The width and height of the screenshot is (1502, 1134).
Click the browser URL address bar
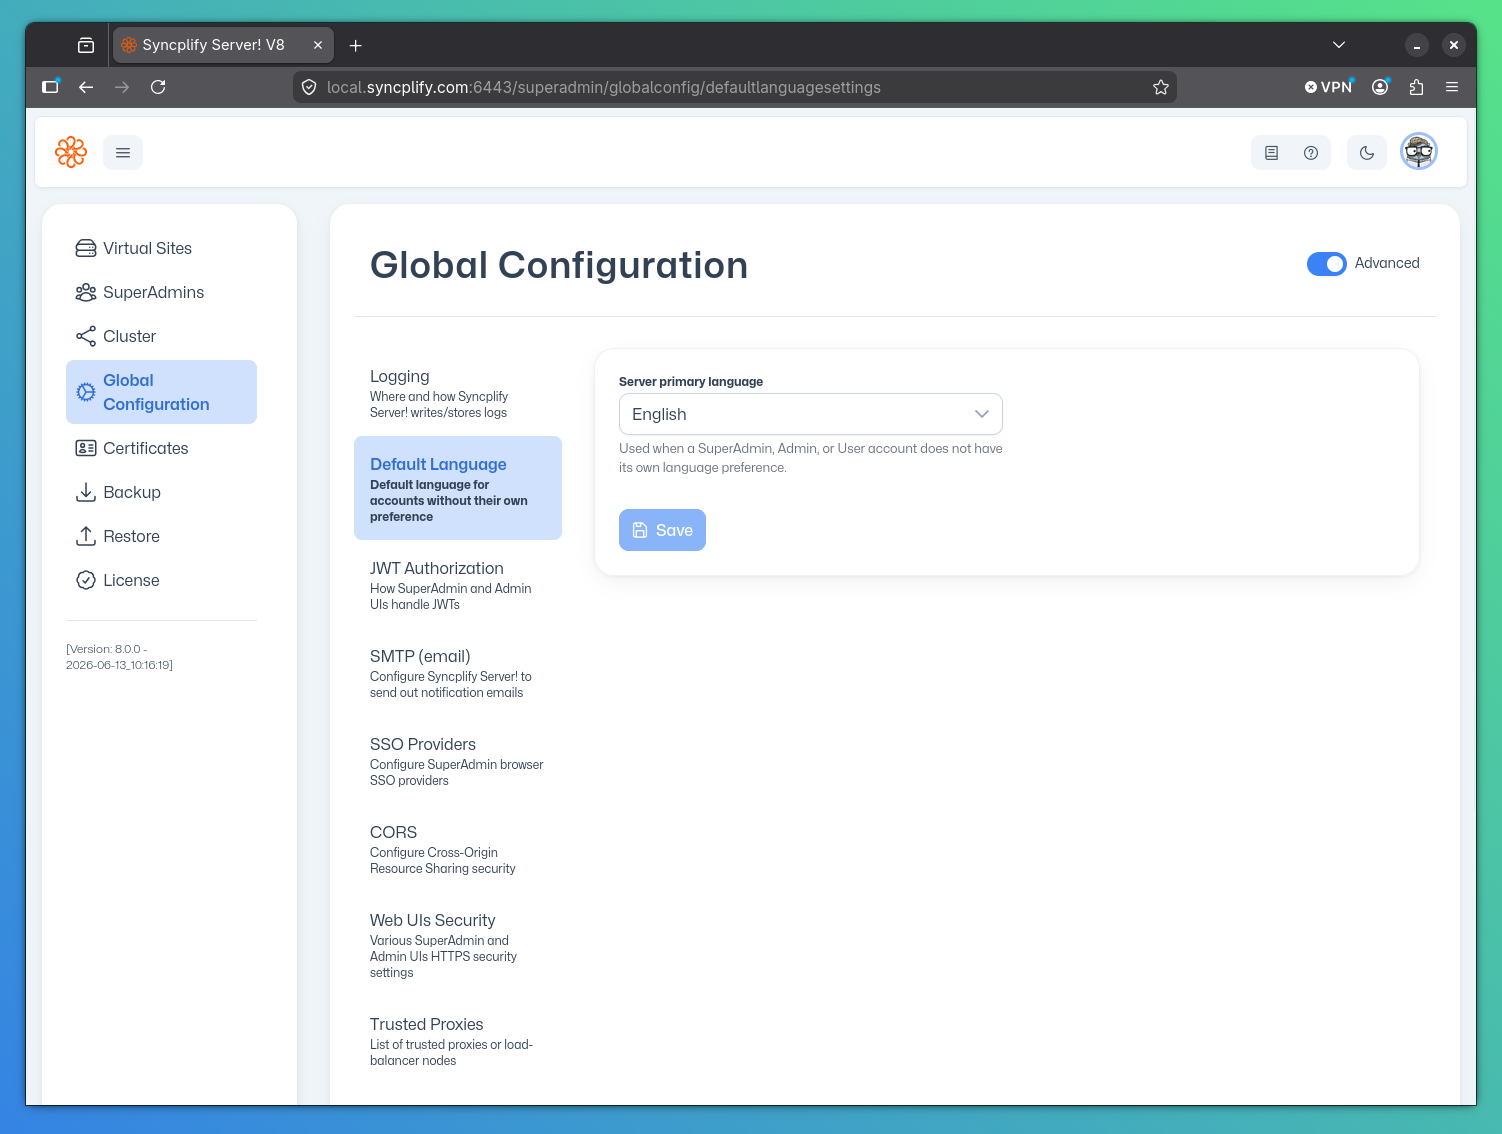coord(735,87)
